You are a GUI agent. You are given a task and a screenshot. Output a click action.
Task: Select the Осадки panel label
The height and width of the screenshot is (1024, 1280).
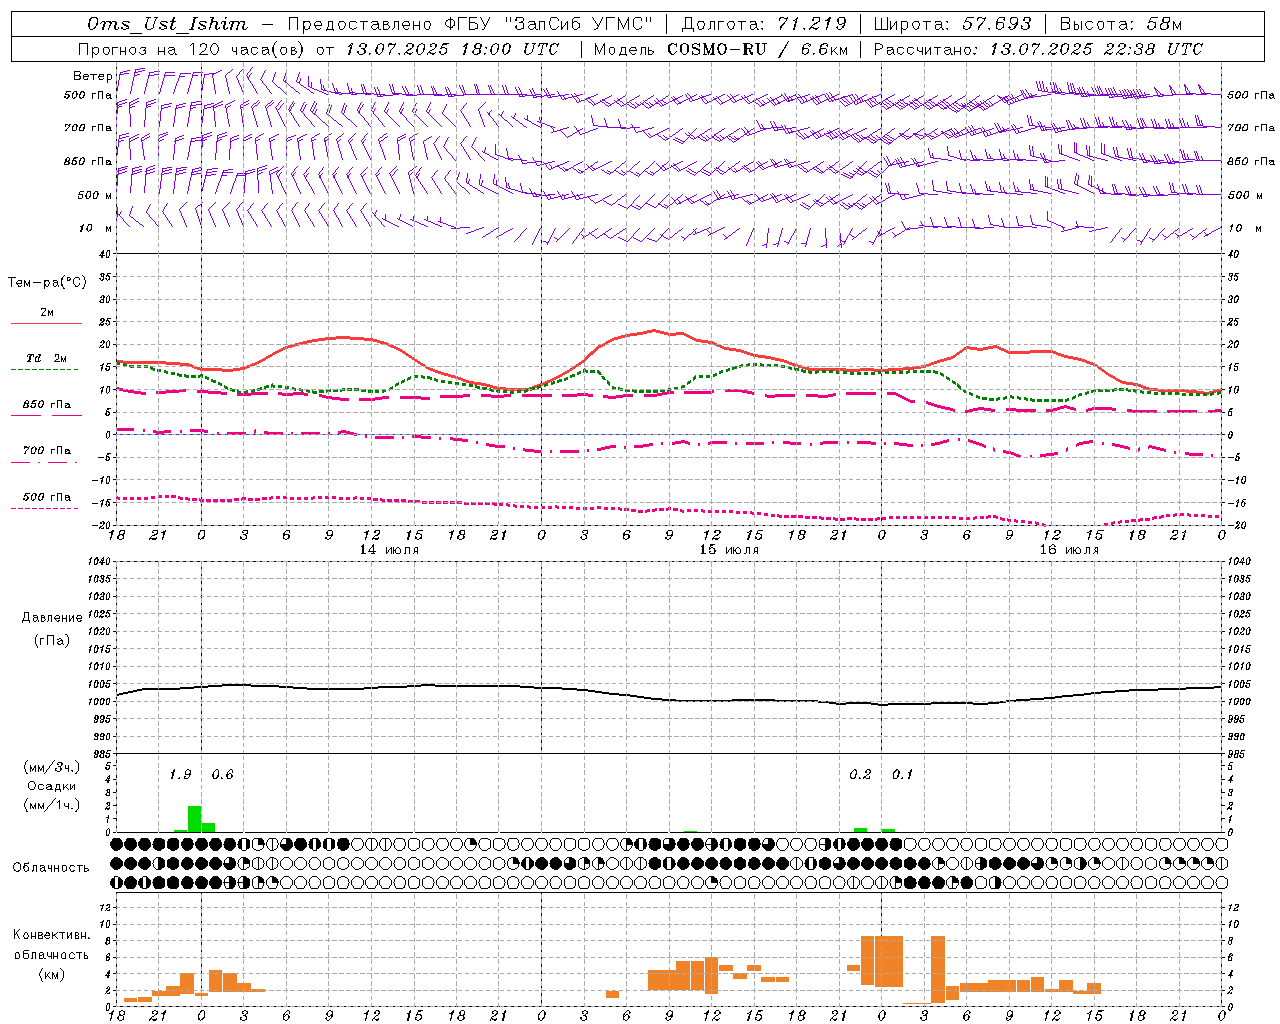pos(51,786)
